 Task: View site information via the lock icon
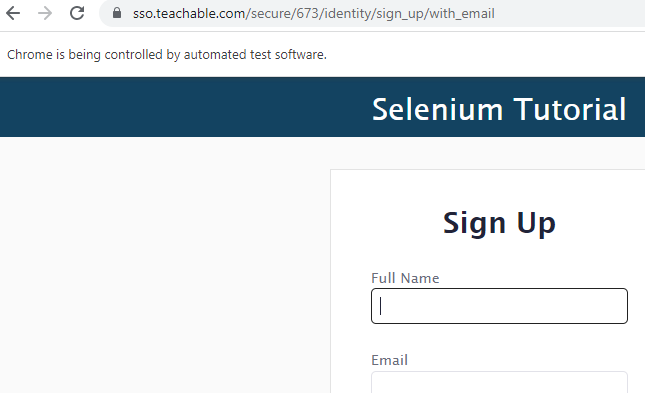[x=117, y=13]
